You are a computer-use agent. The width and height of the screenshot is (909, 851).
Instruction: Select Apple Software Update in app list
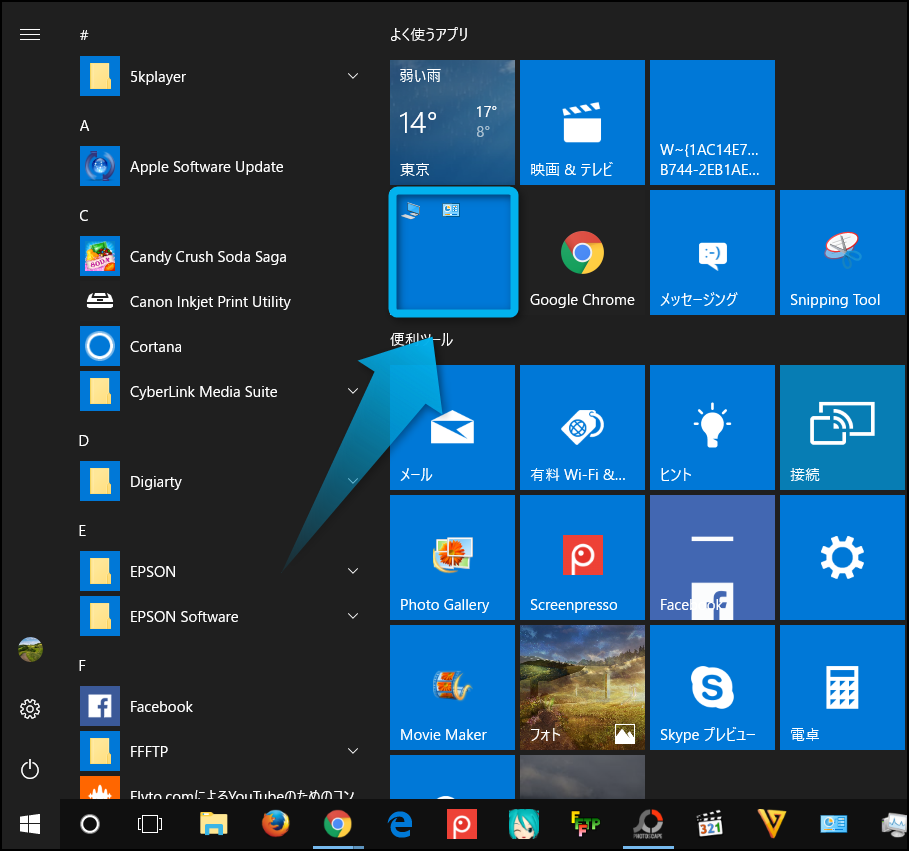click(x=206, y=167)
